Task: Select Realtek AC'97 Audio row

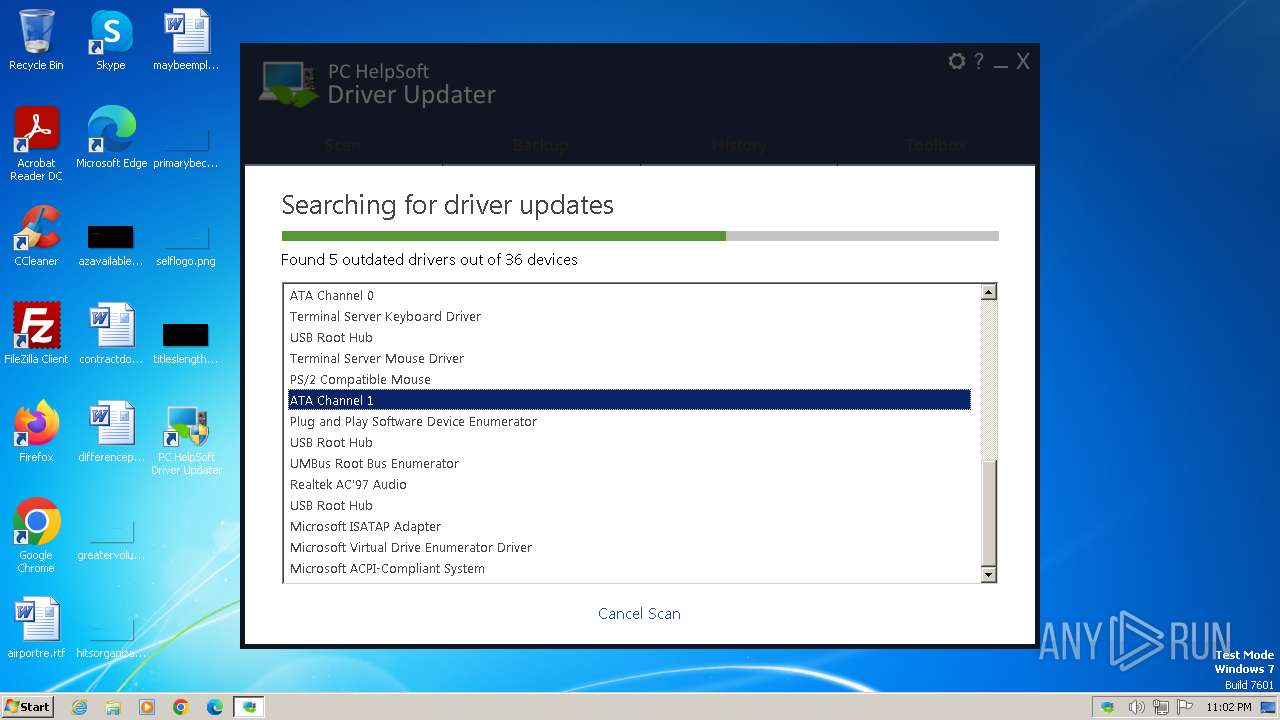Action: point(627,485)
